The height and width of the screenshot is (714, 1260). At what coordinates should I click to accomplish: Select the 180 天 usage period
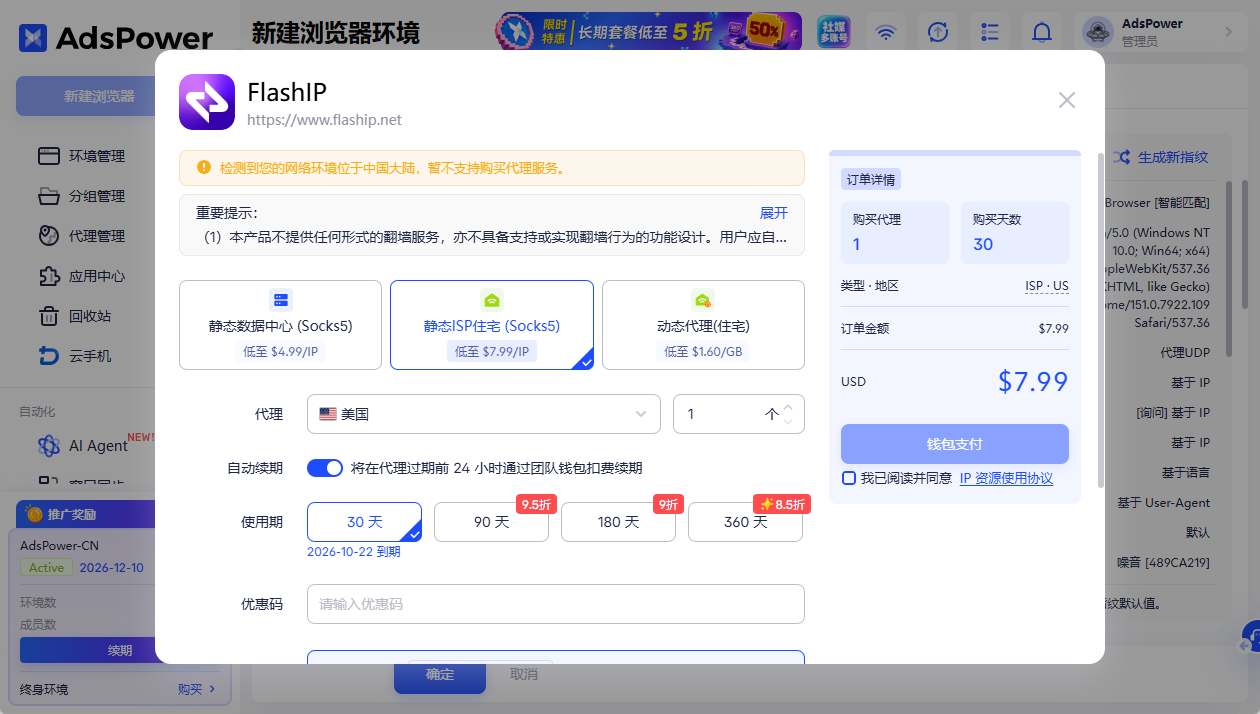[618, 522]
